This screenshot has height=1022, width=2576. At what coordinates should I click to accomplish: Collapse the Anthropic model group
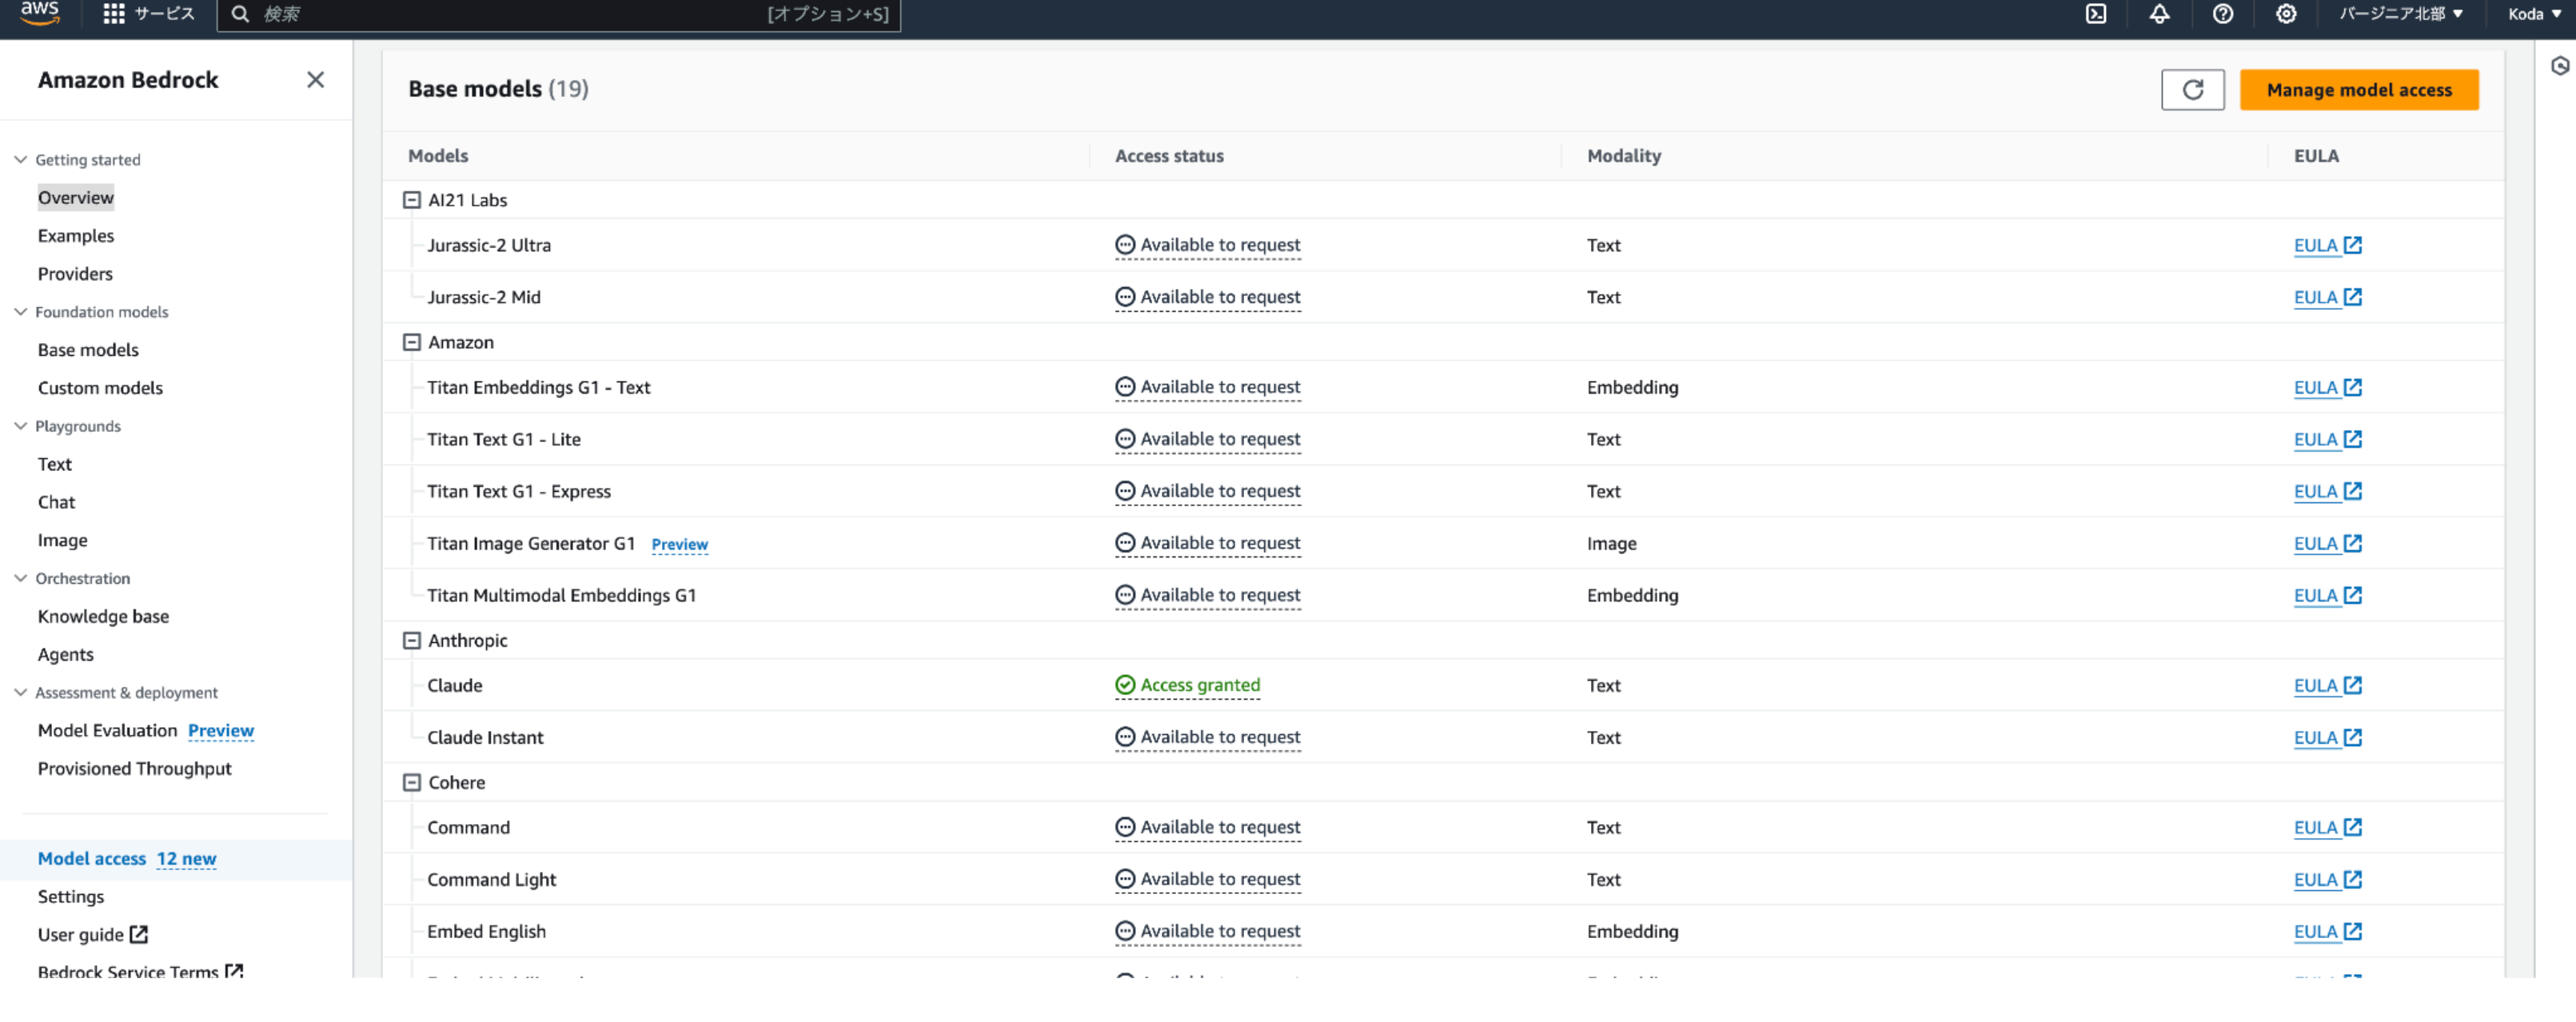411,641
